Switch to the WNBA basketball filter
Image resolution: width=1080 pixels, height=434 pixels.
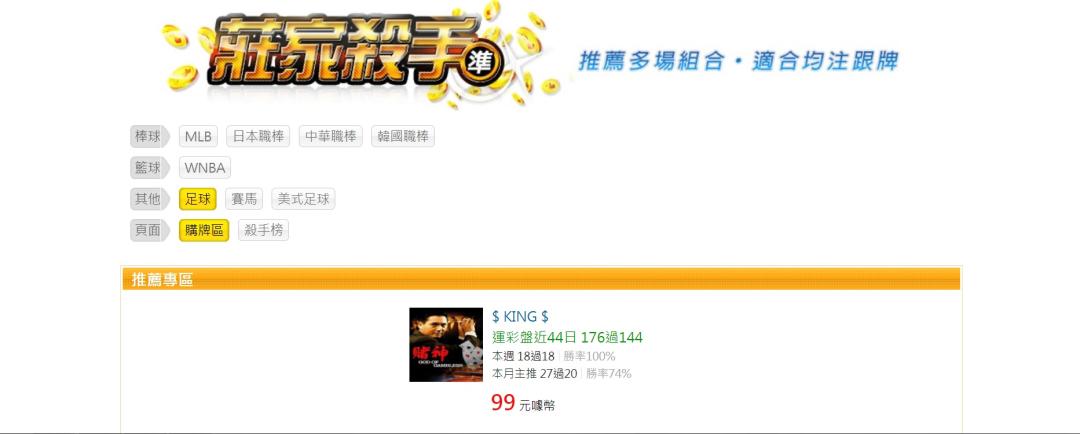click(205, 168)
